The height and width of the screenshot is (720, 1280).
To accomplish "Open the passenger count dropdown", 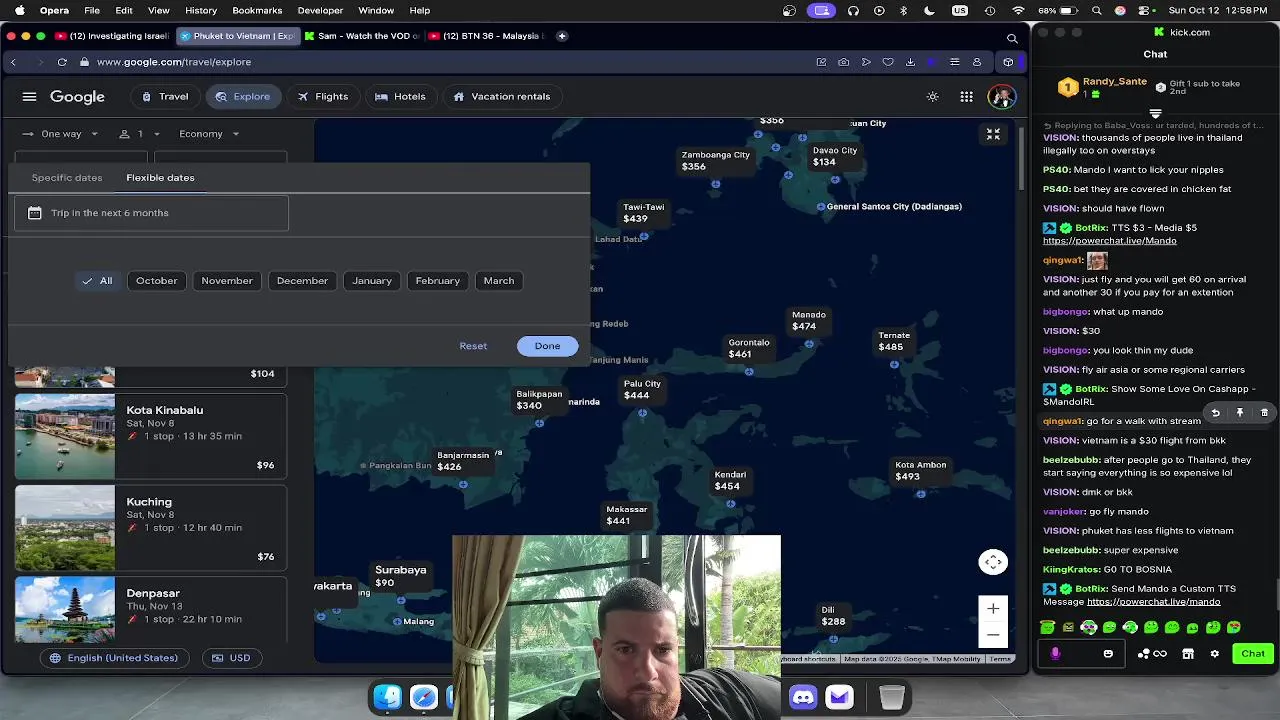I will (x=139, y=134).
